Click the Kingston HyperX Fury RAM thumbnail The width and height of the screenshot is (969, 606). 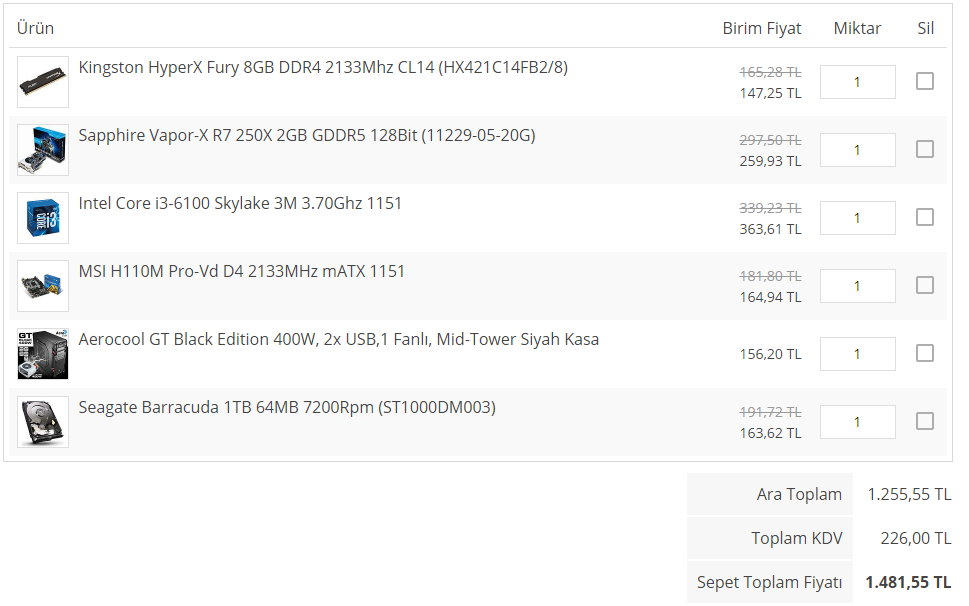[43, 82]
